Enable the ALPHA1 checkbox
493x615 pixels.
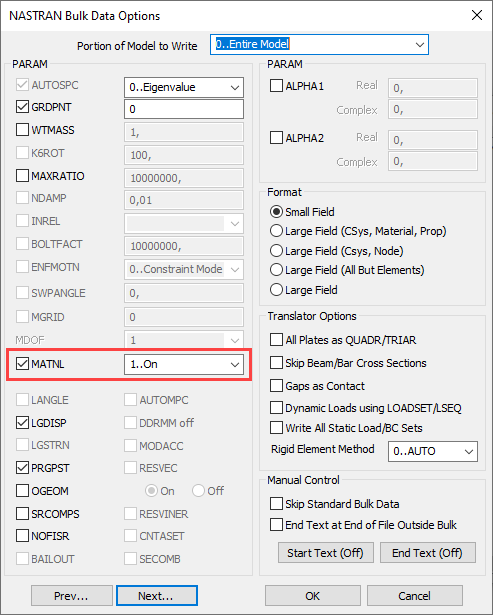coord(276,86)
